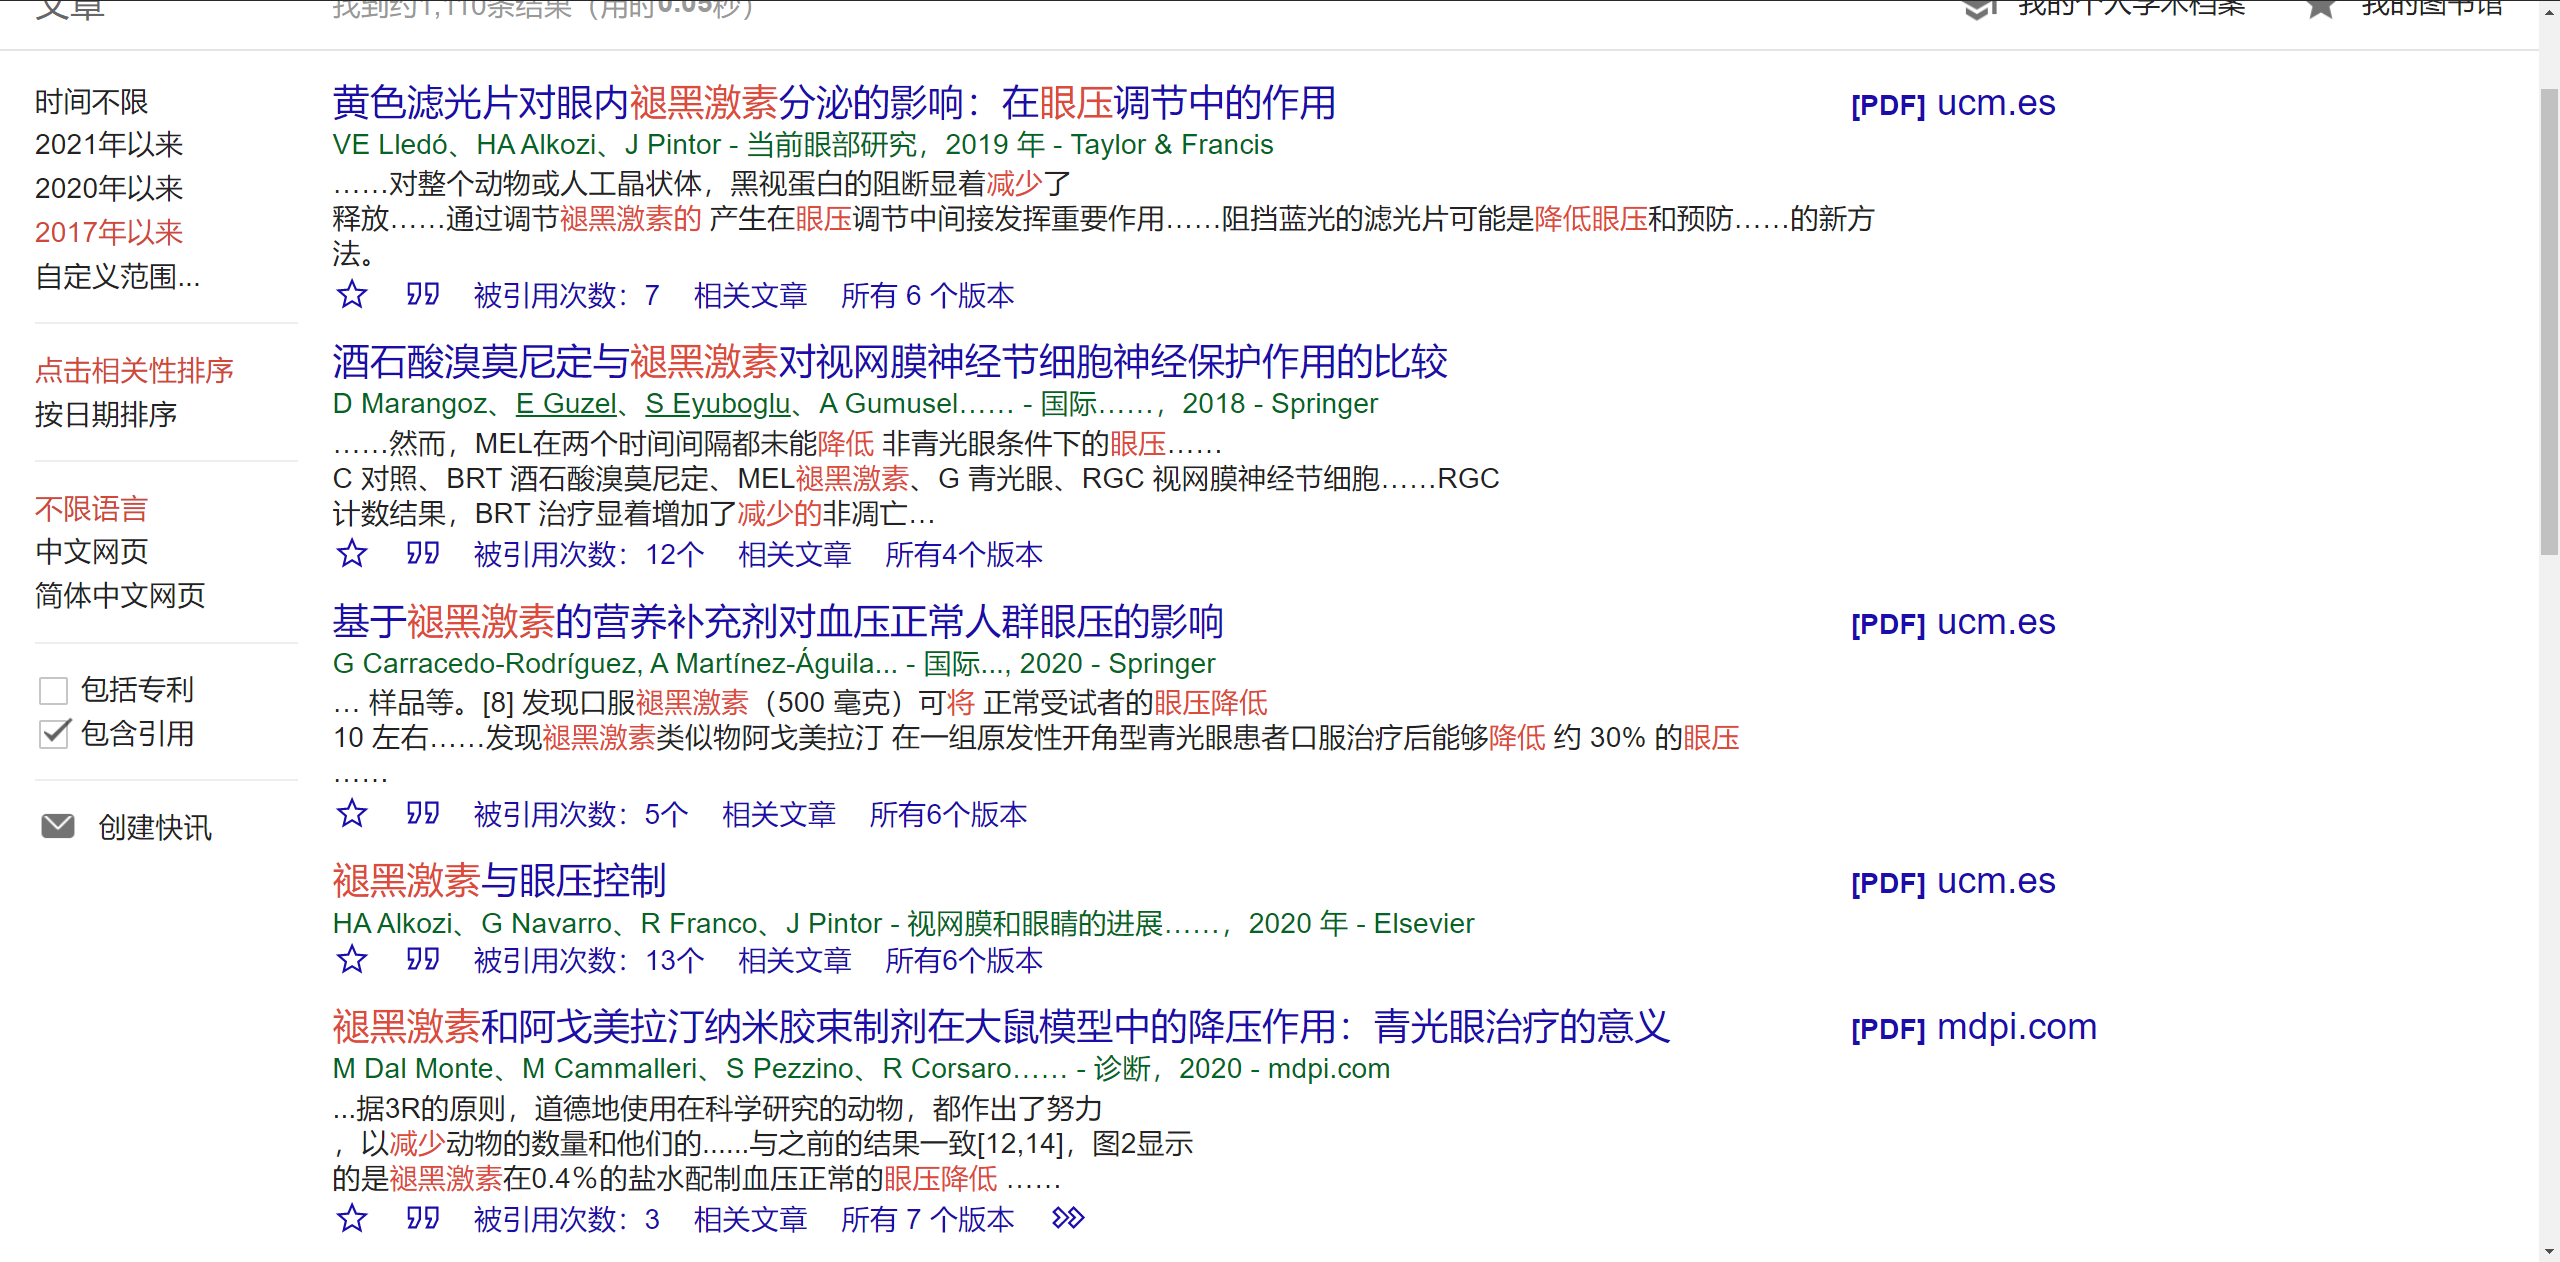
Task: Open cite dialog for the third result
Action: [422, 813]
